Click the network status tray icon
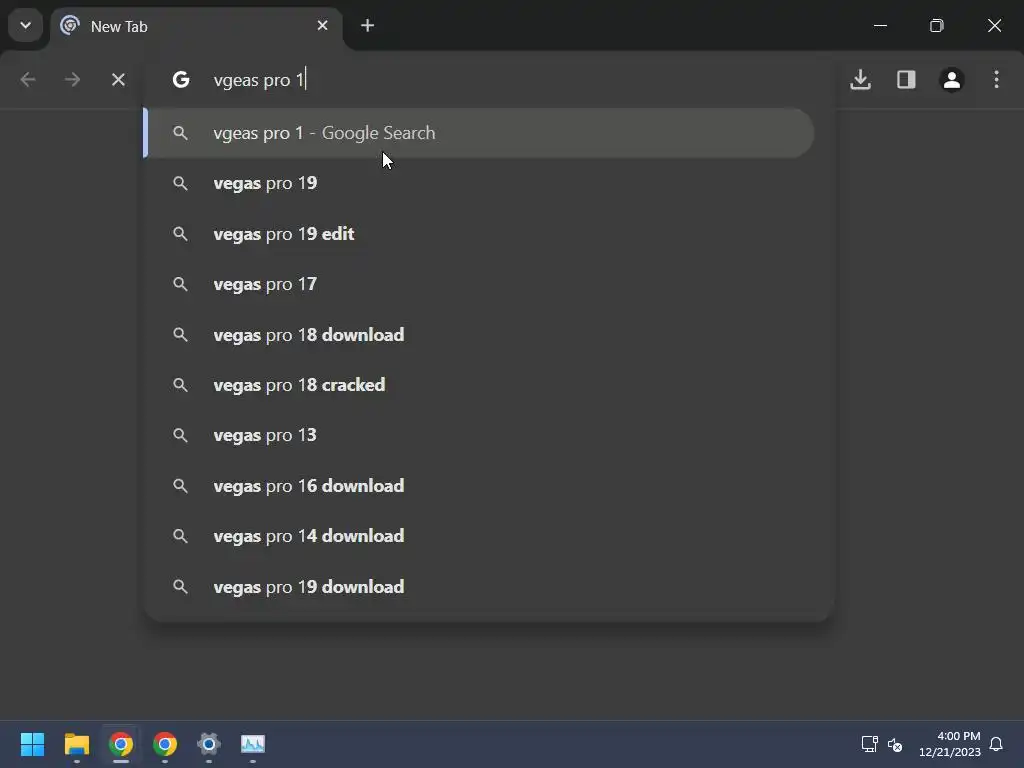Viewport: 1024px width, 768px height. click(x=870, y=744)
